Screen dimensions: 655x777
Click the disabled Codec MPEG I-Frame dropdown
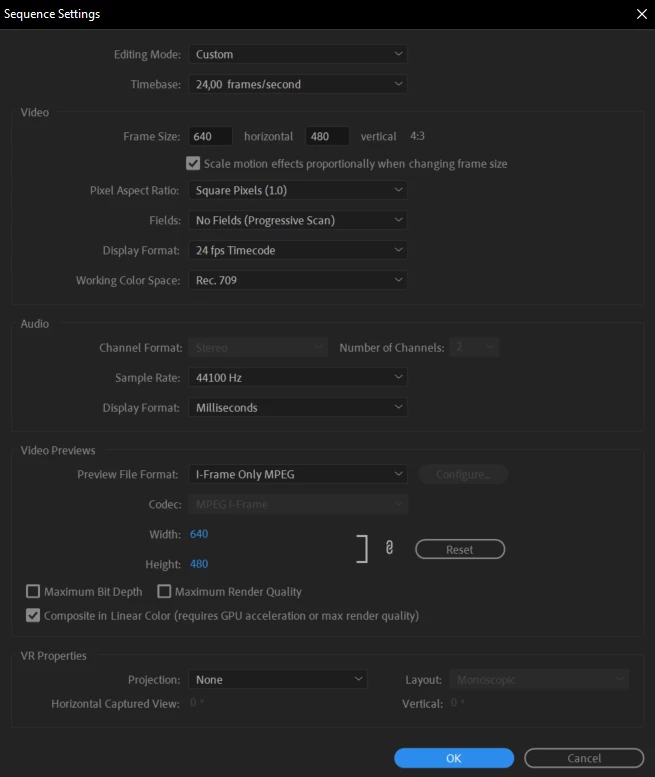click(x=298, y=504)
